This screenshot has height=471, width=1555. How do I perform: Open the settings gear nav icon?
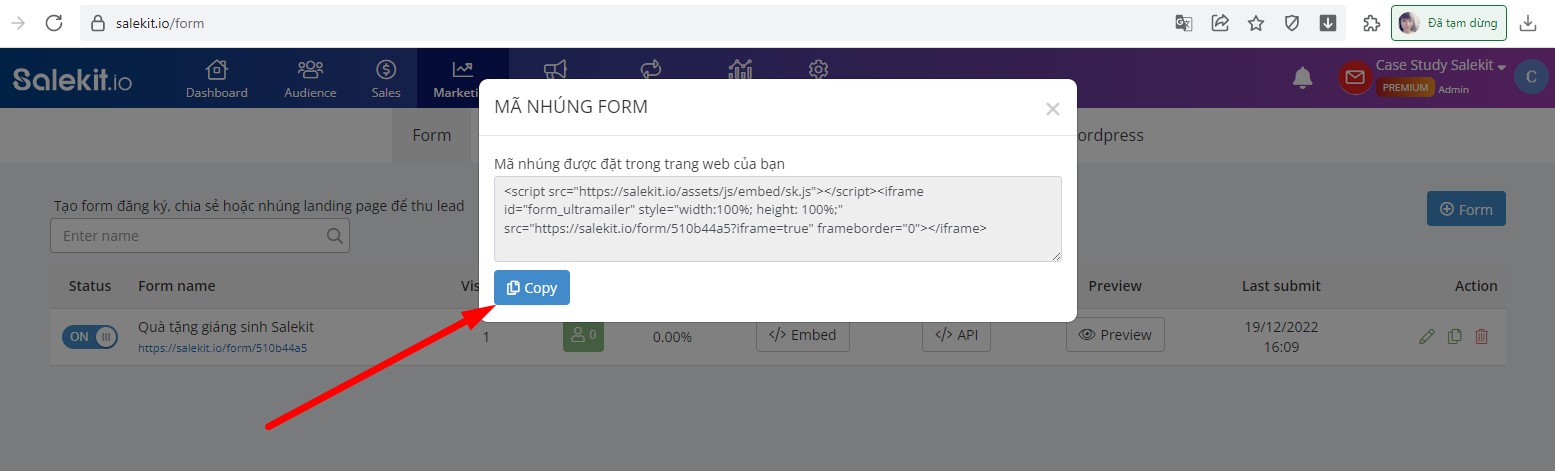click(x=819, y=69)
